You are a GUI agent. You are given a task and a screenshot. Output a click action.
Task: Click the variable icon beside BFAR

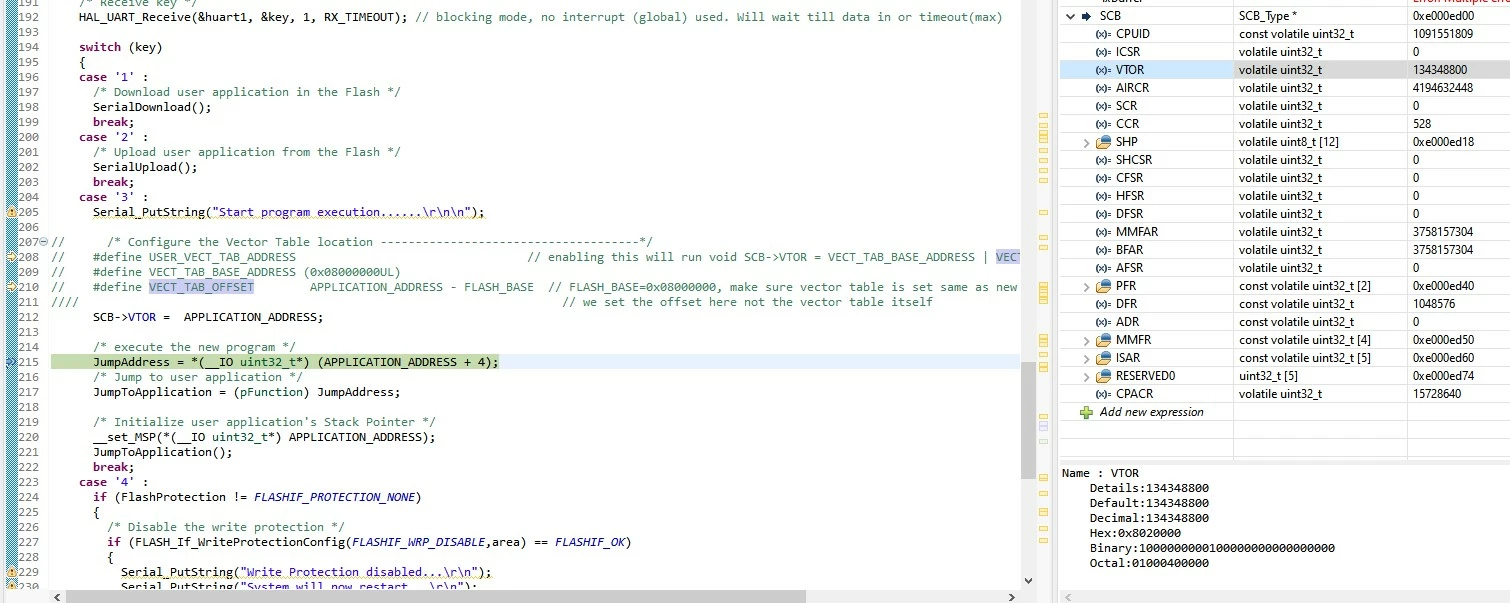1103,250
